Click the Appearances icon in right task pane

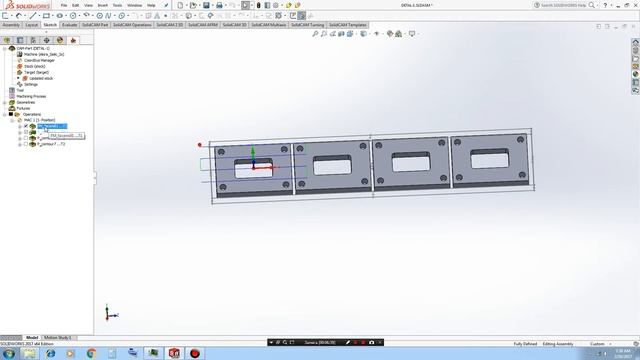pos(636,74)
